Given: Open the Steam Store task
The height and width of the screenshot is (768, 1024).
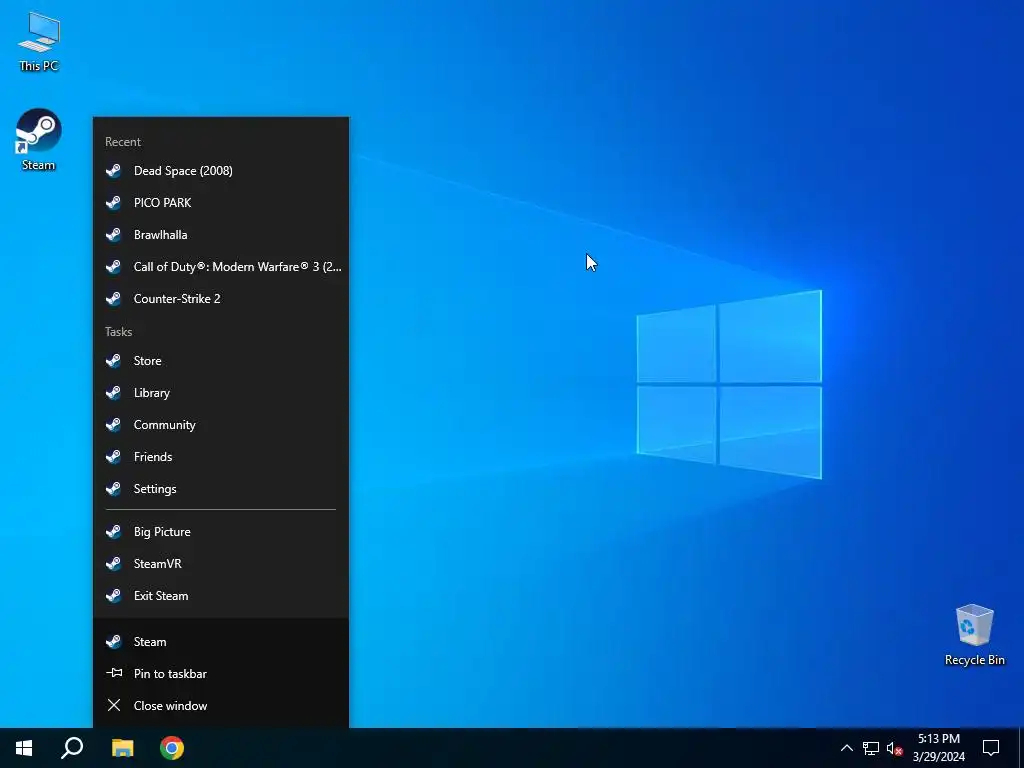Looking at the screenshot, I should 221,360.
